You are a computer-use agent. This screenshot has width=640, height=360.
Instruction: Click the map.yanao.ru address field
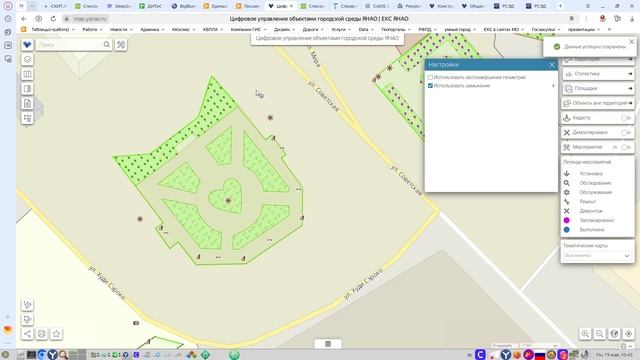point(90,19)
